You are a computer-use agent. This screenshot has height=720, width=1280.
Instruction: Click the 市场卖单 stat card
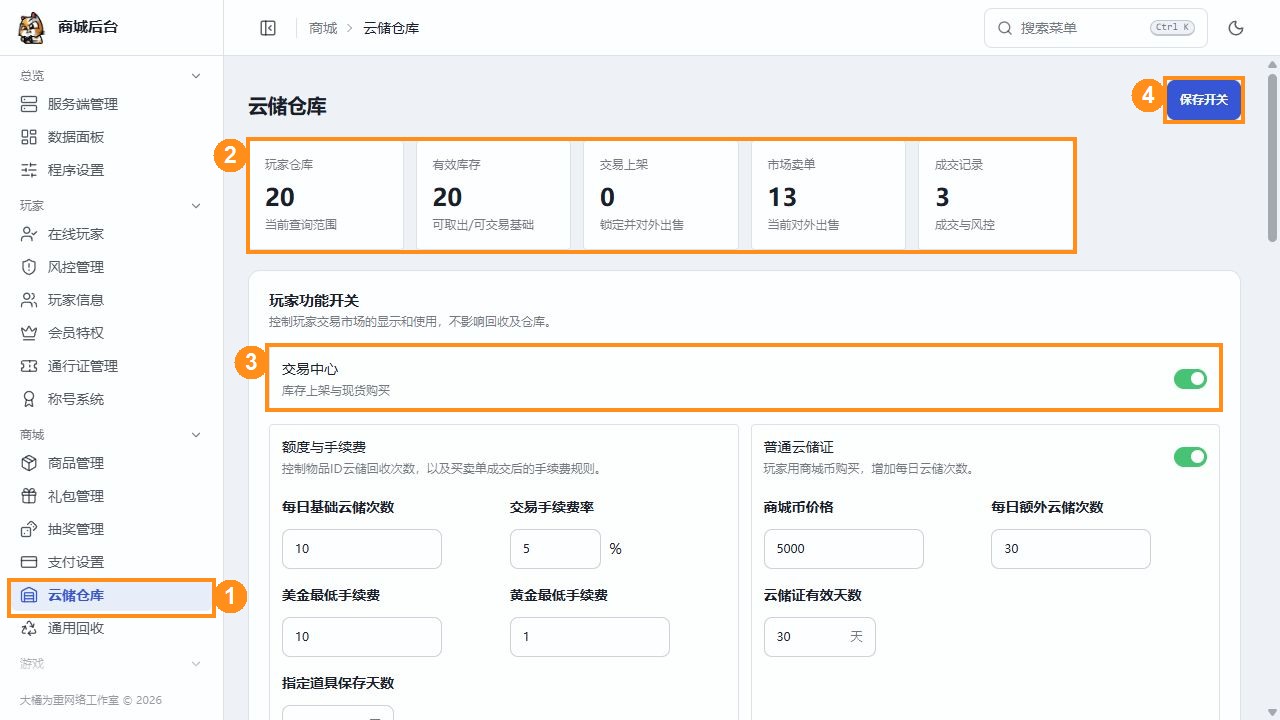point(828,195)
